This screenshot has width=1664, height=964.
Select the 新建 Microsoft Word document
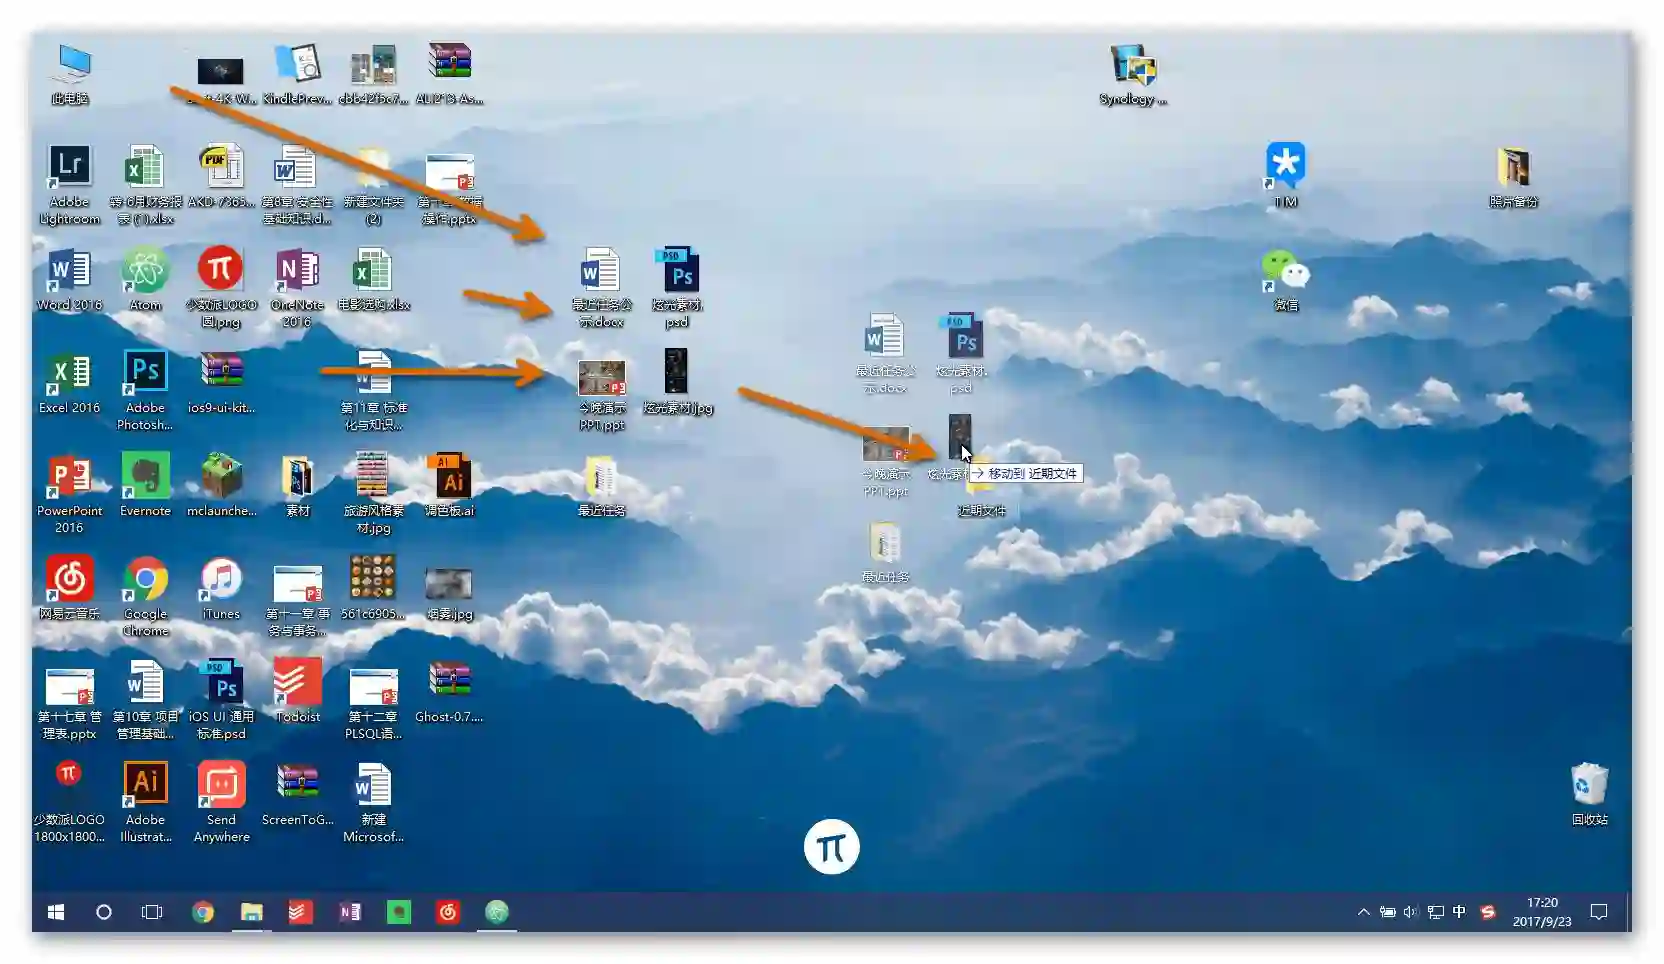[373, 803]
